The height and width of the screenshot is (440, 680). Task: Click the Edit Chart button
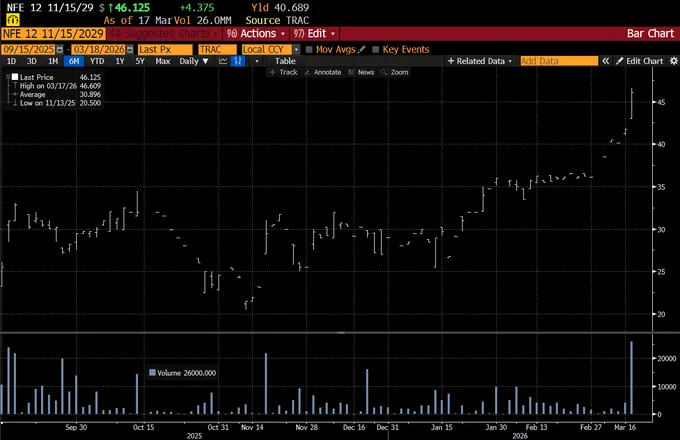(640, 61)
